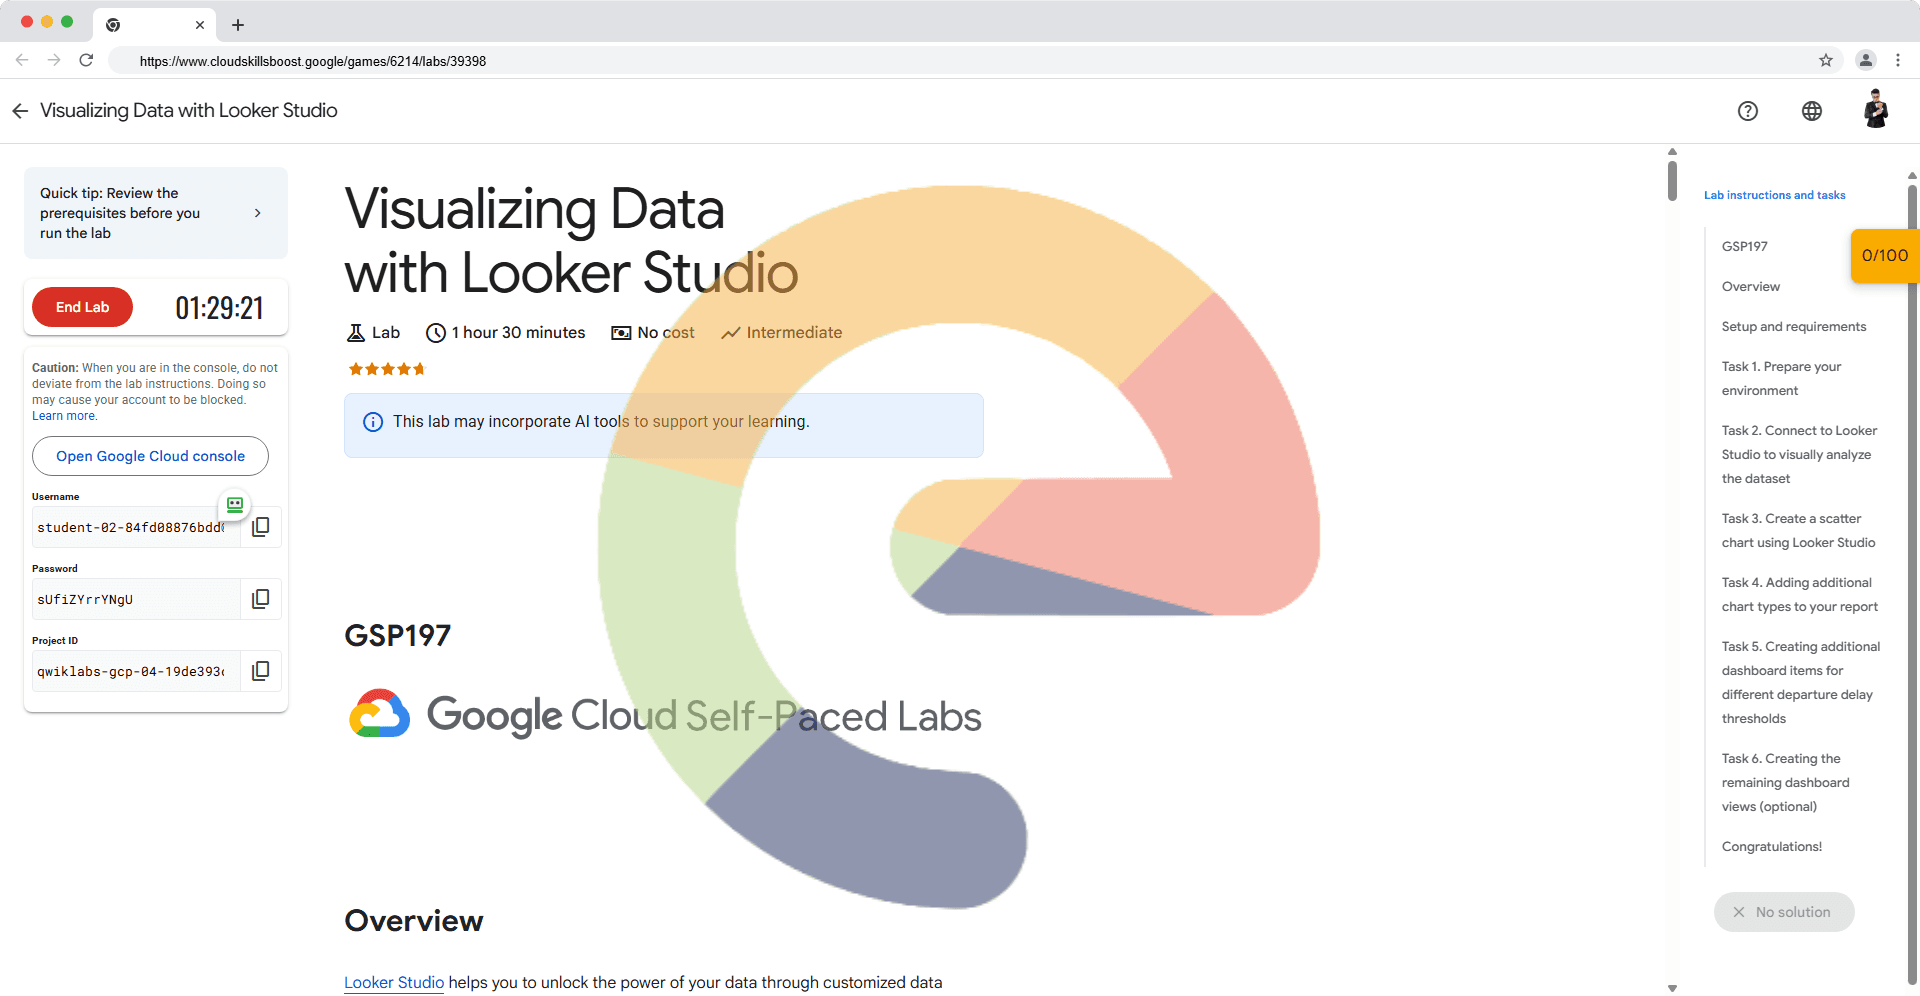Go back using the header arrow icon
Viewport: 1920px width, 996px height.
(x=20, y=111)
